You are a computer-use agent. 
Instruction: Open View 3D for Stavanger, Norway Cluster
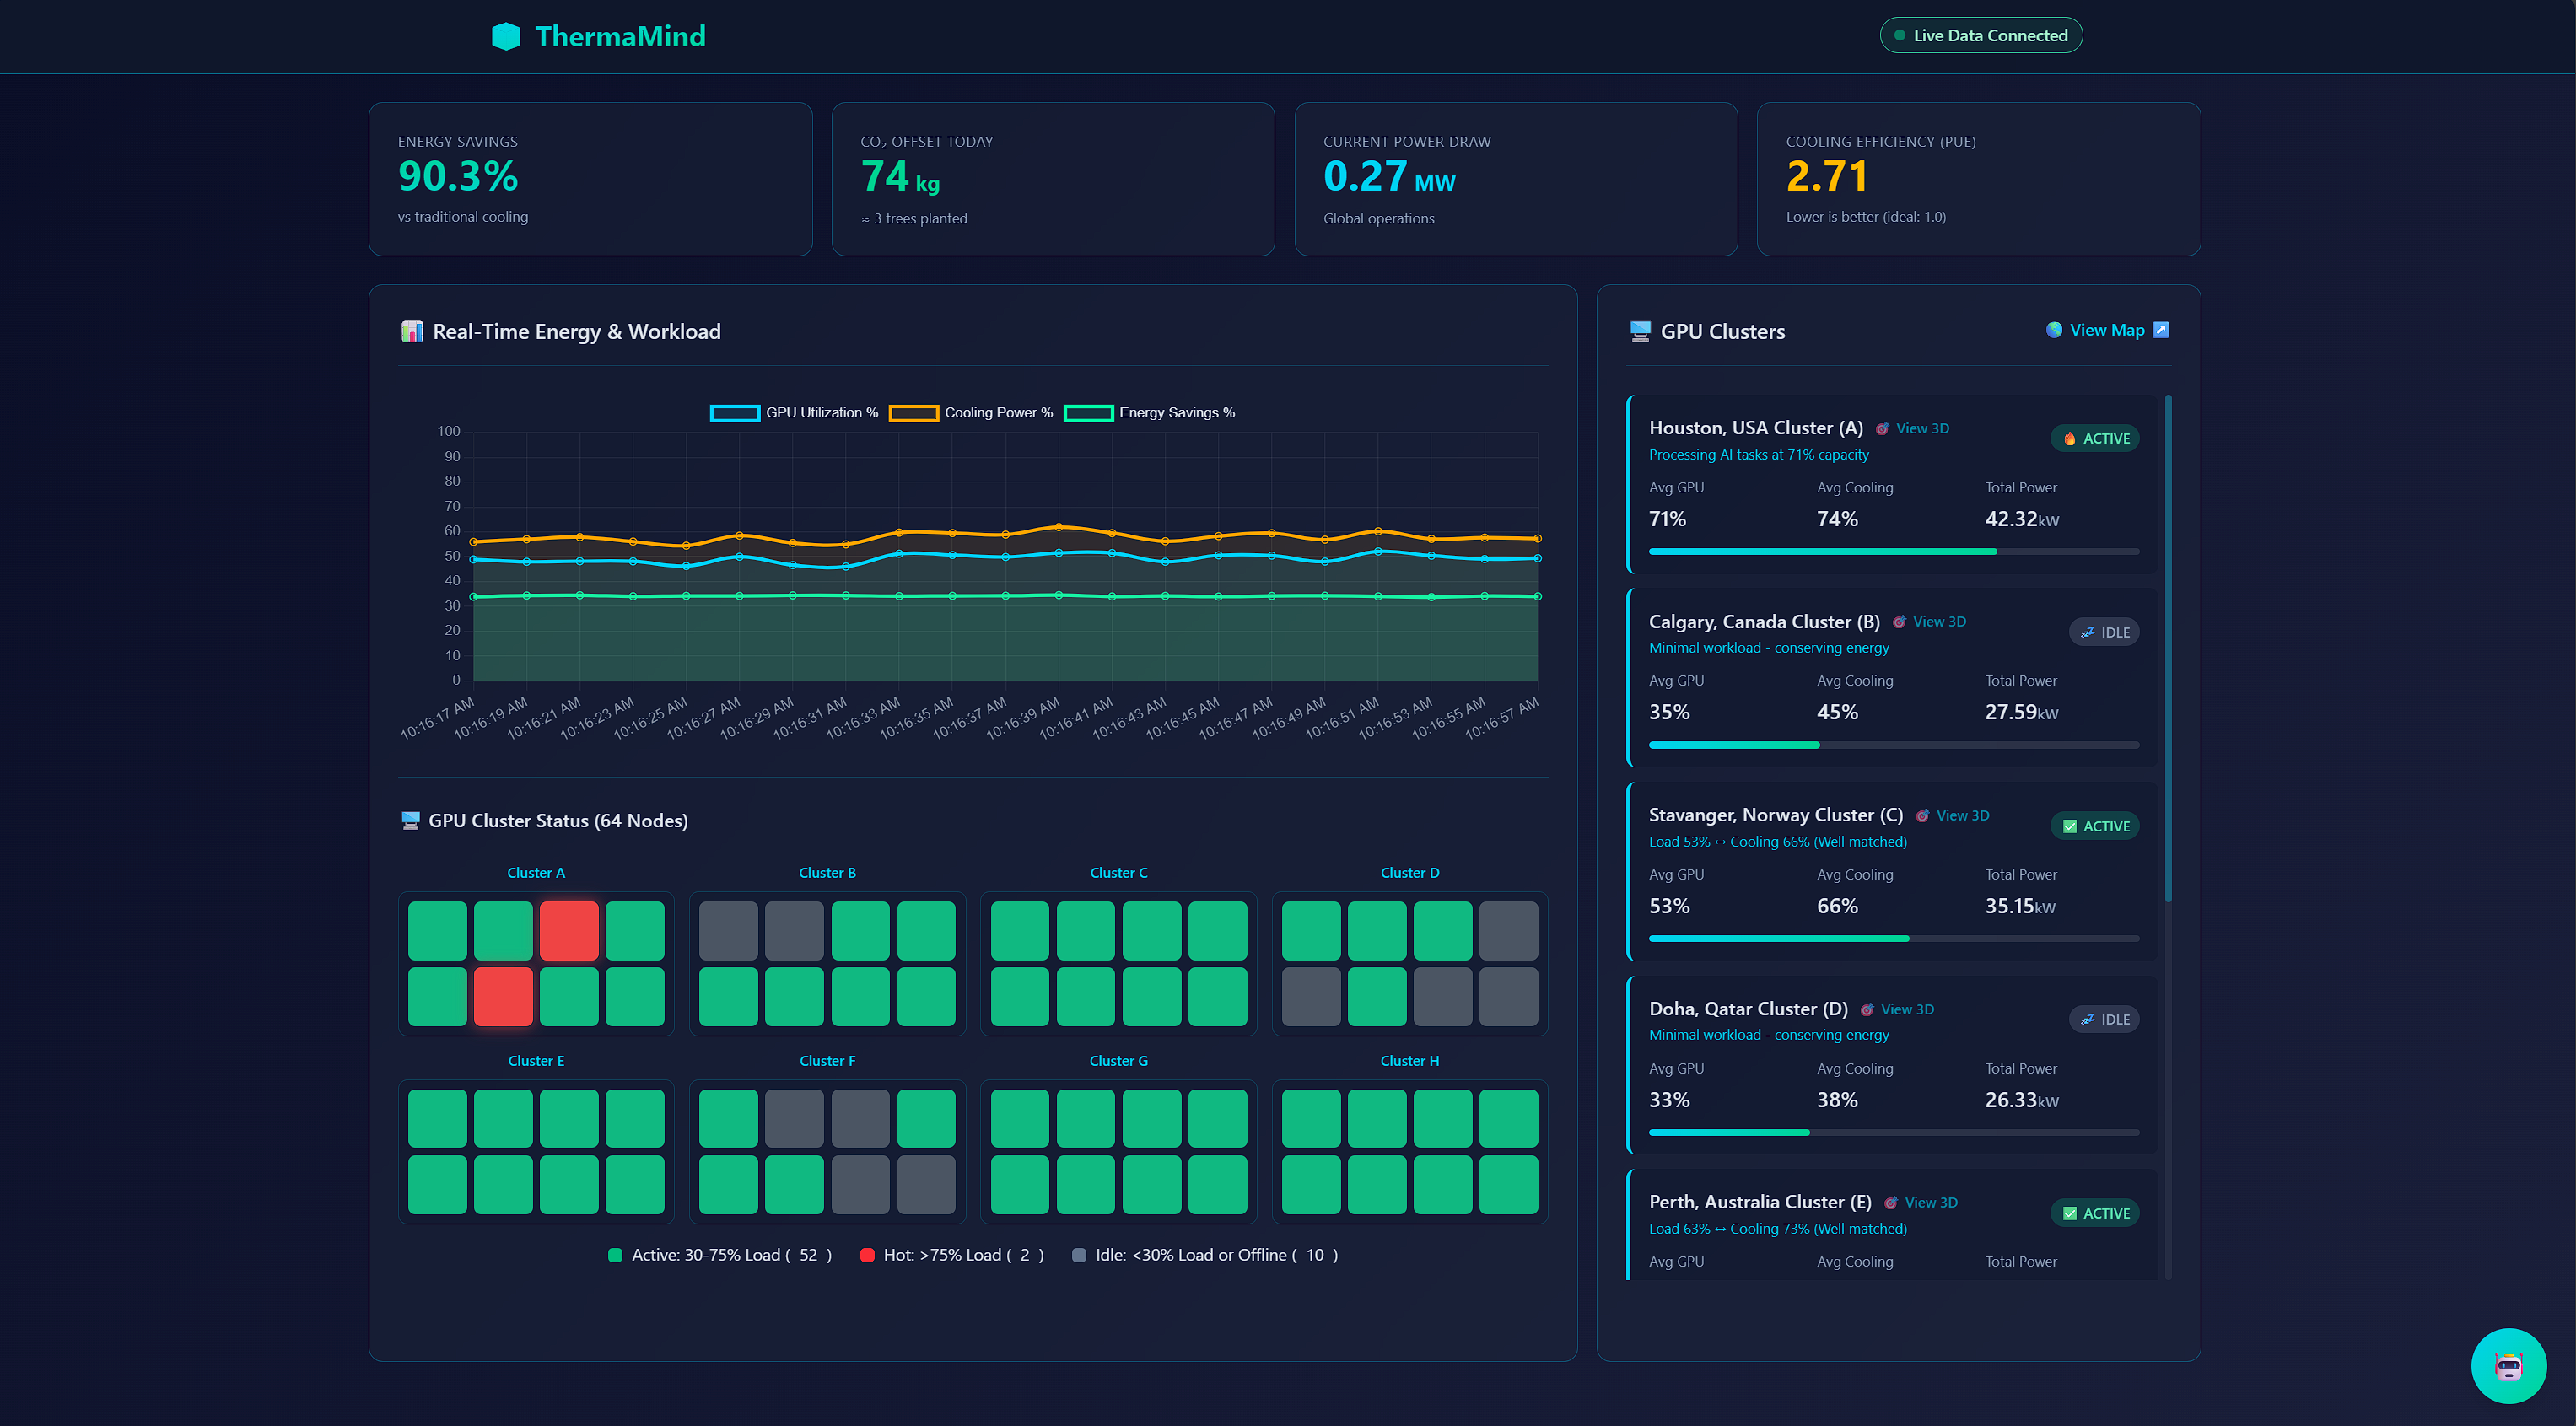tap(1962, 816)
